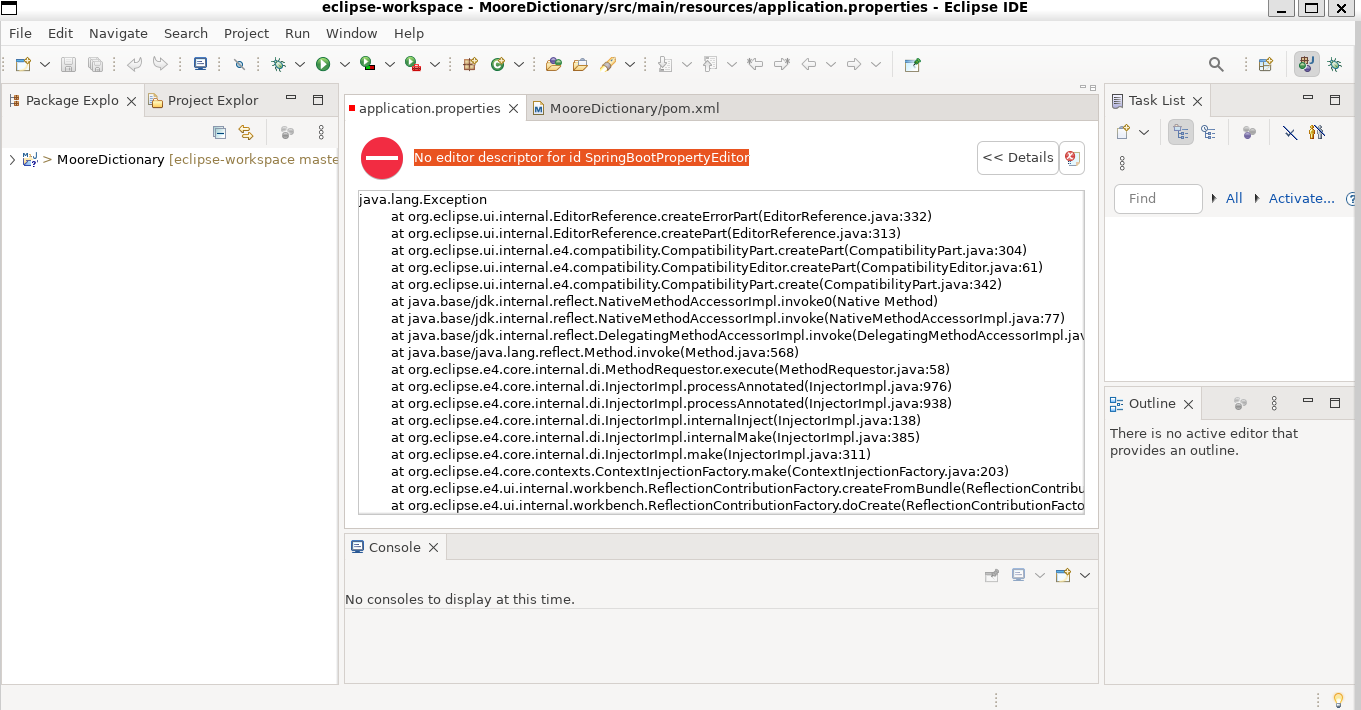Click the All link in Task List
Image resolution: width=1361 pixels, height=710 pixels.
(1234, 198)
